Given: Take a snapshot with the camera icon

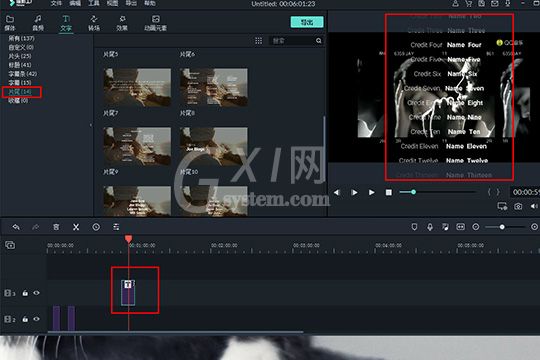Looking at the screenshot, I should click(x=518, y=206).
